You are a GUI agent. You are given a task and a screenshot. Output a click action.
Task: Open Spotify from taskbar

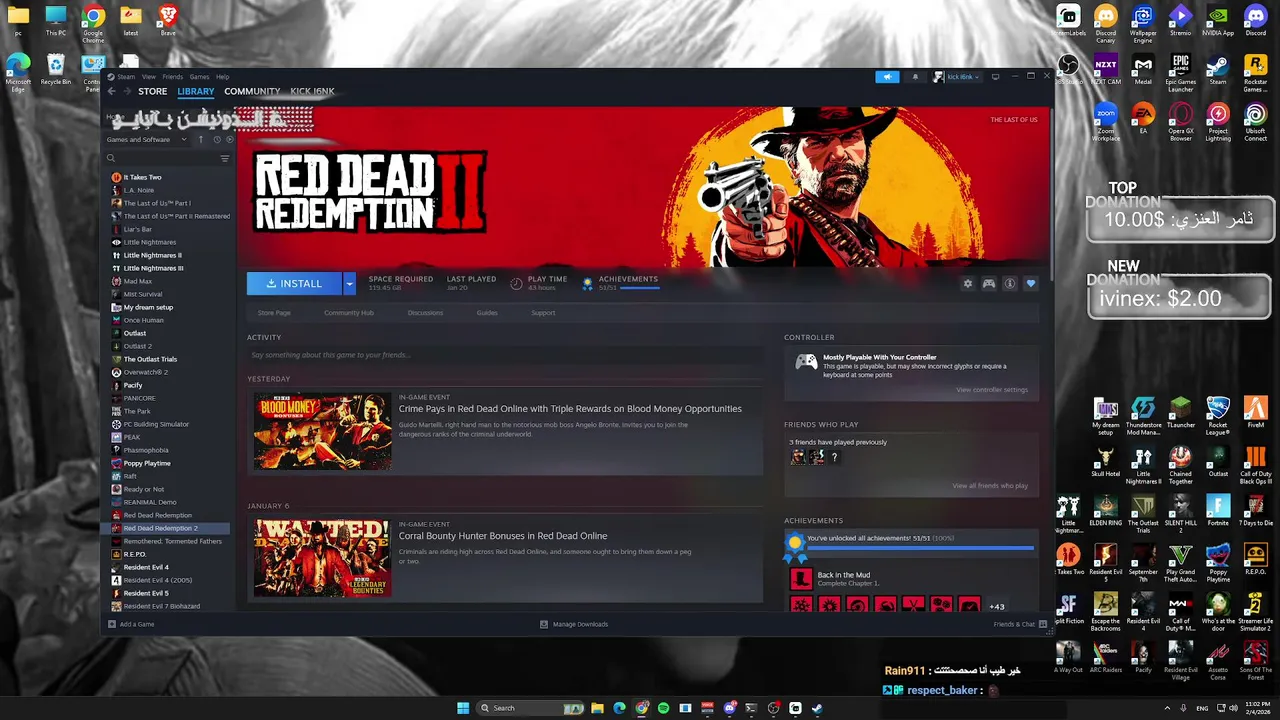[663, 708]
